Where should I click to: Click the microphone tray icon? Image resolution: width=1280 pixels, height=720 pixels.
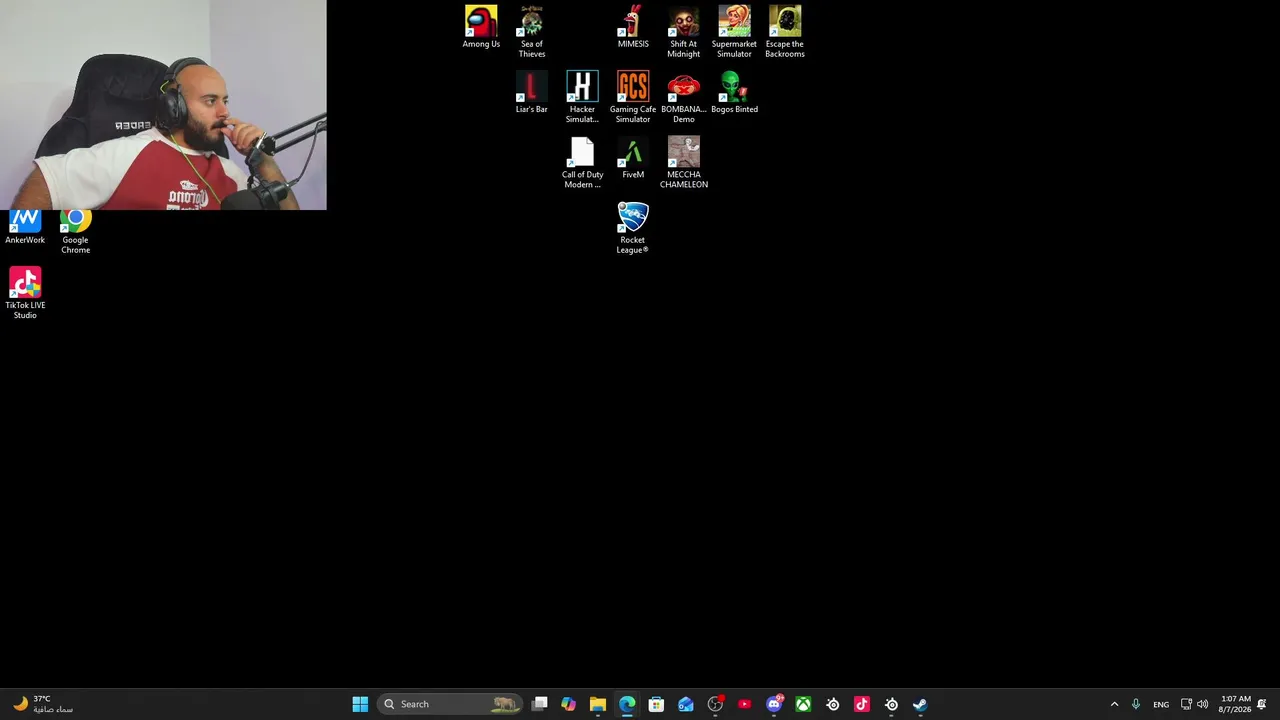[1135, 704]
